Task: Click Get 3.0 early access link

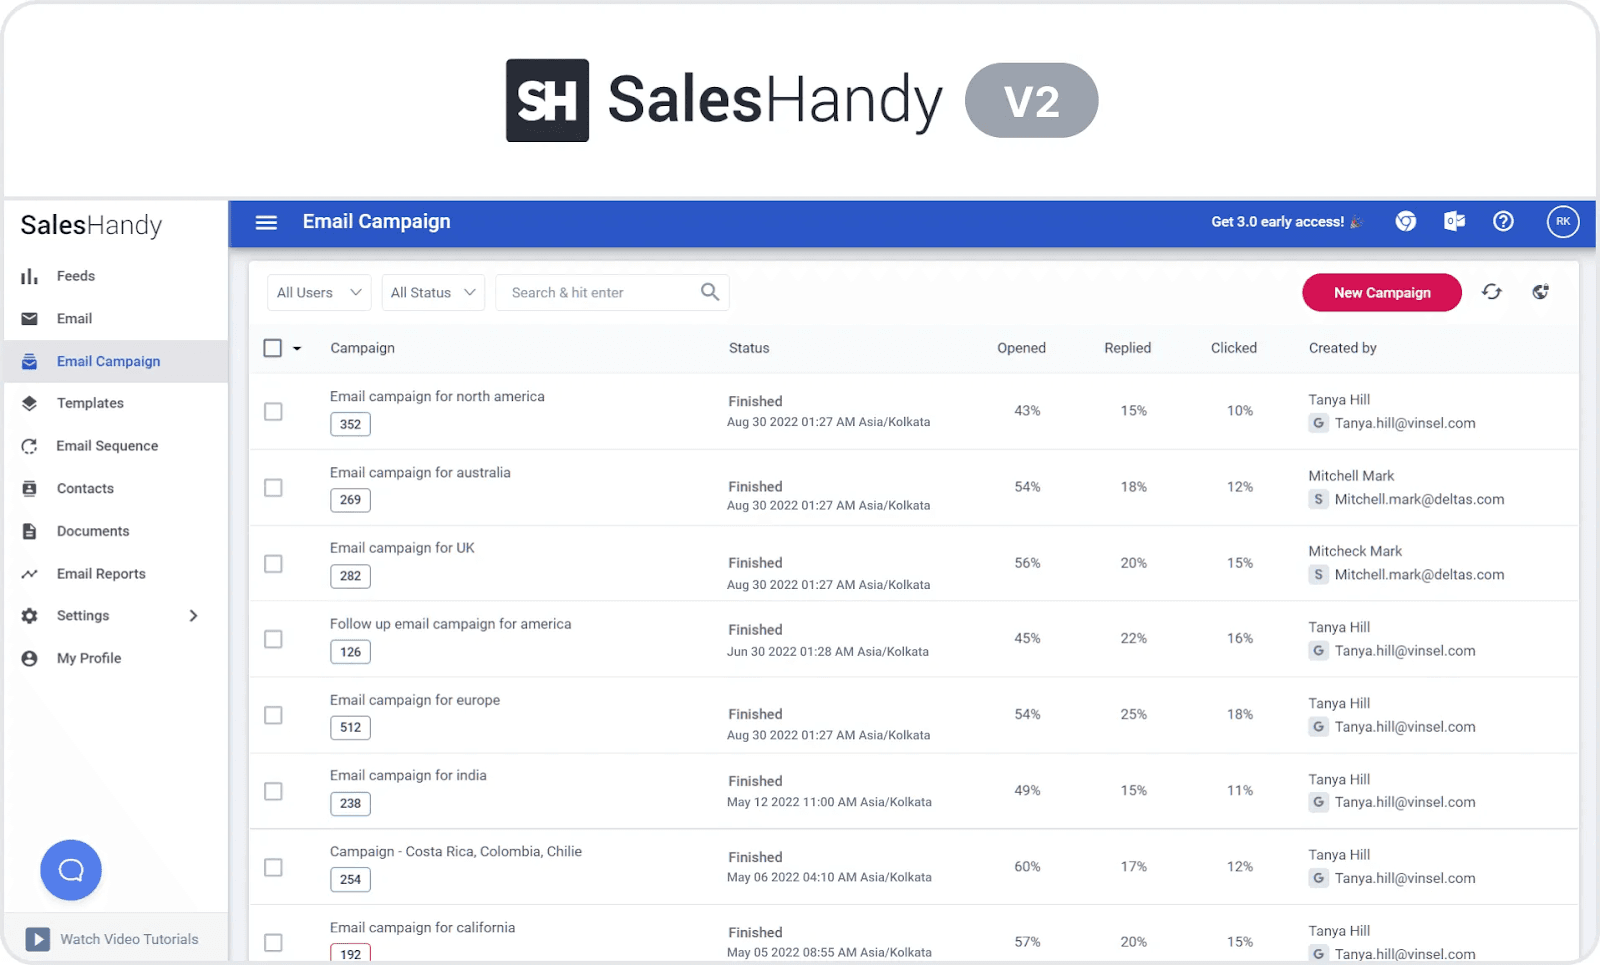Action: (1287, 222)
